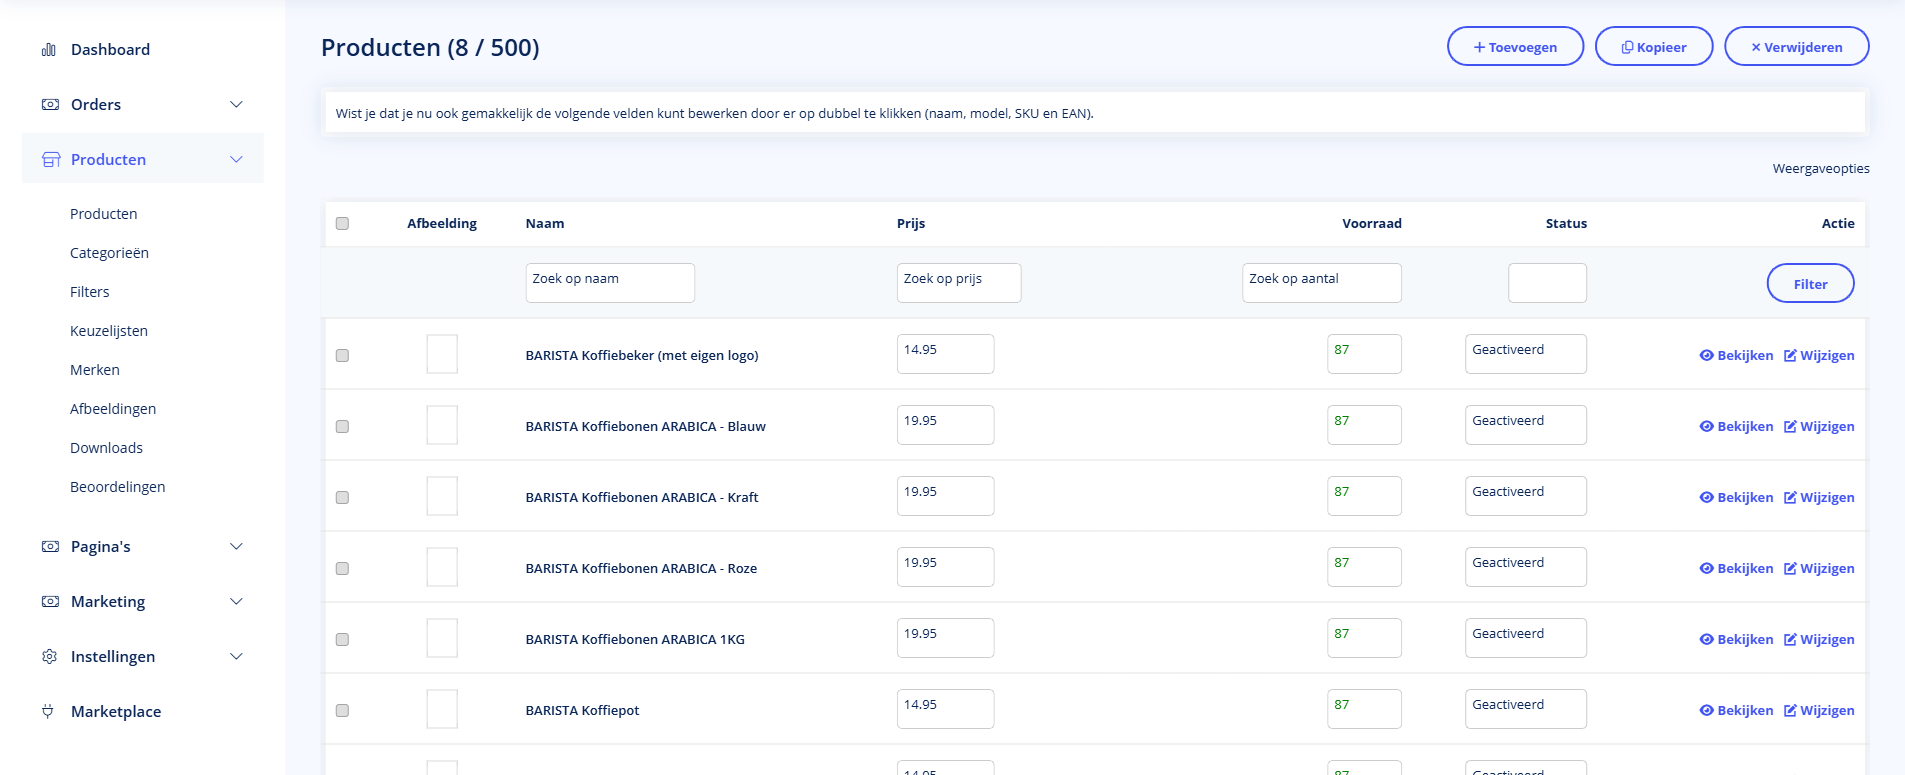The height and width of the screenshot is (775, 1905).
Task: Go to Beoordelingen in sidebar submenu
Action: coord(117,487)
